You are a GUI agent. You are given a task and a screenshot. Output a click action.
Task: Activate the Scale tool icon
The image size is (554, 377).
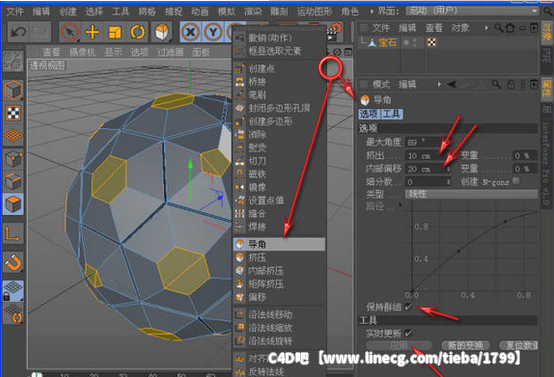[115, 32]
